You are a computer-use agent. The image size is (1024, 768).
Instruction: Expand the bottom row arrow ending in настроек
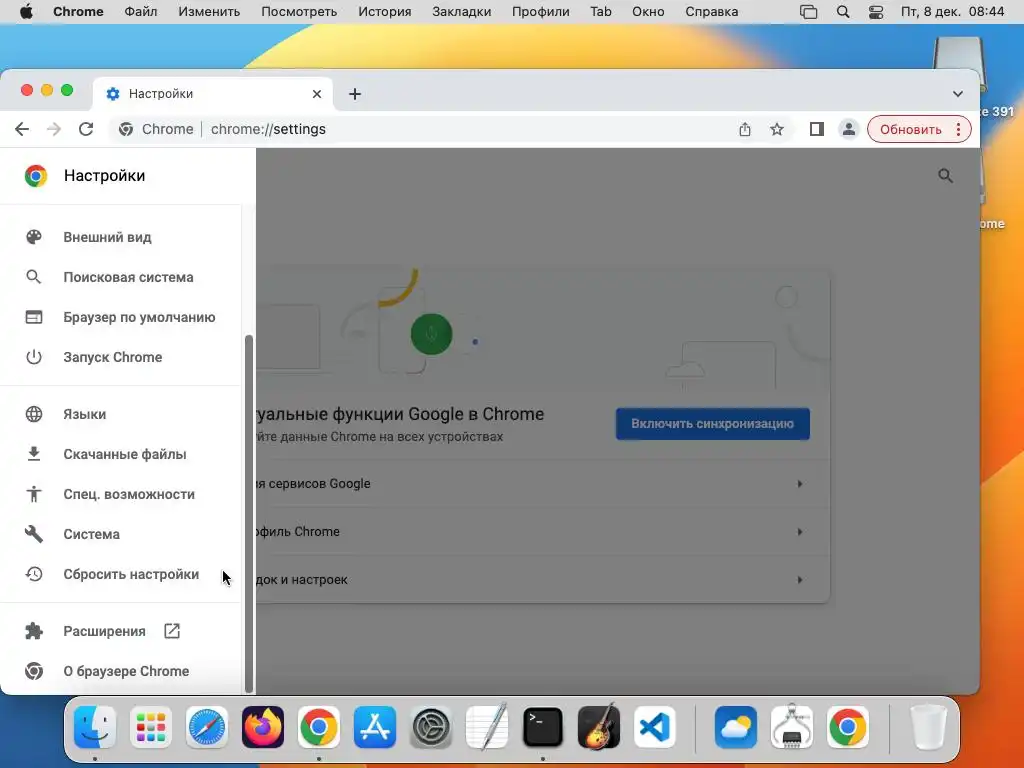pos(799,580)
